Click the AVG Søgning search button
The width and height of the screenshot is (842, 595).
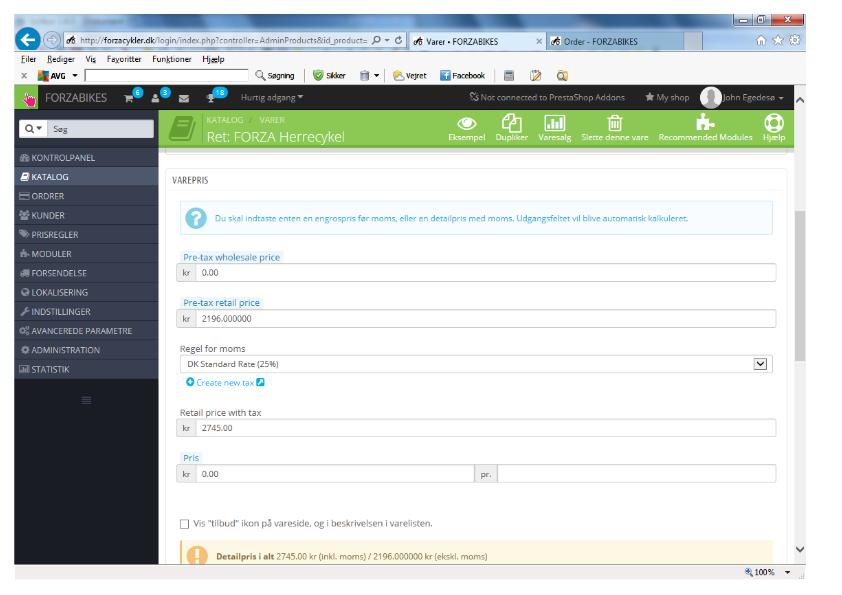coord(275,76)
